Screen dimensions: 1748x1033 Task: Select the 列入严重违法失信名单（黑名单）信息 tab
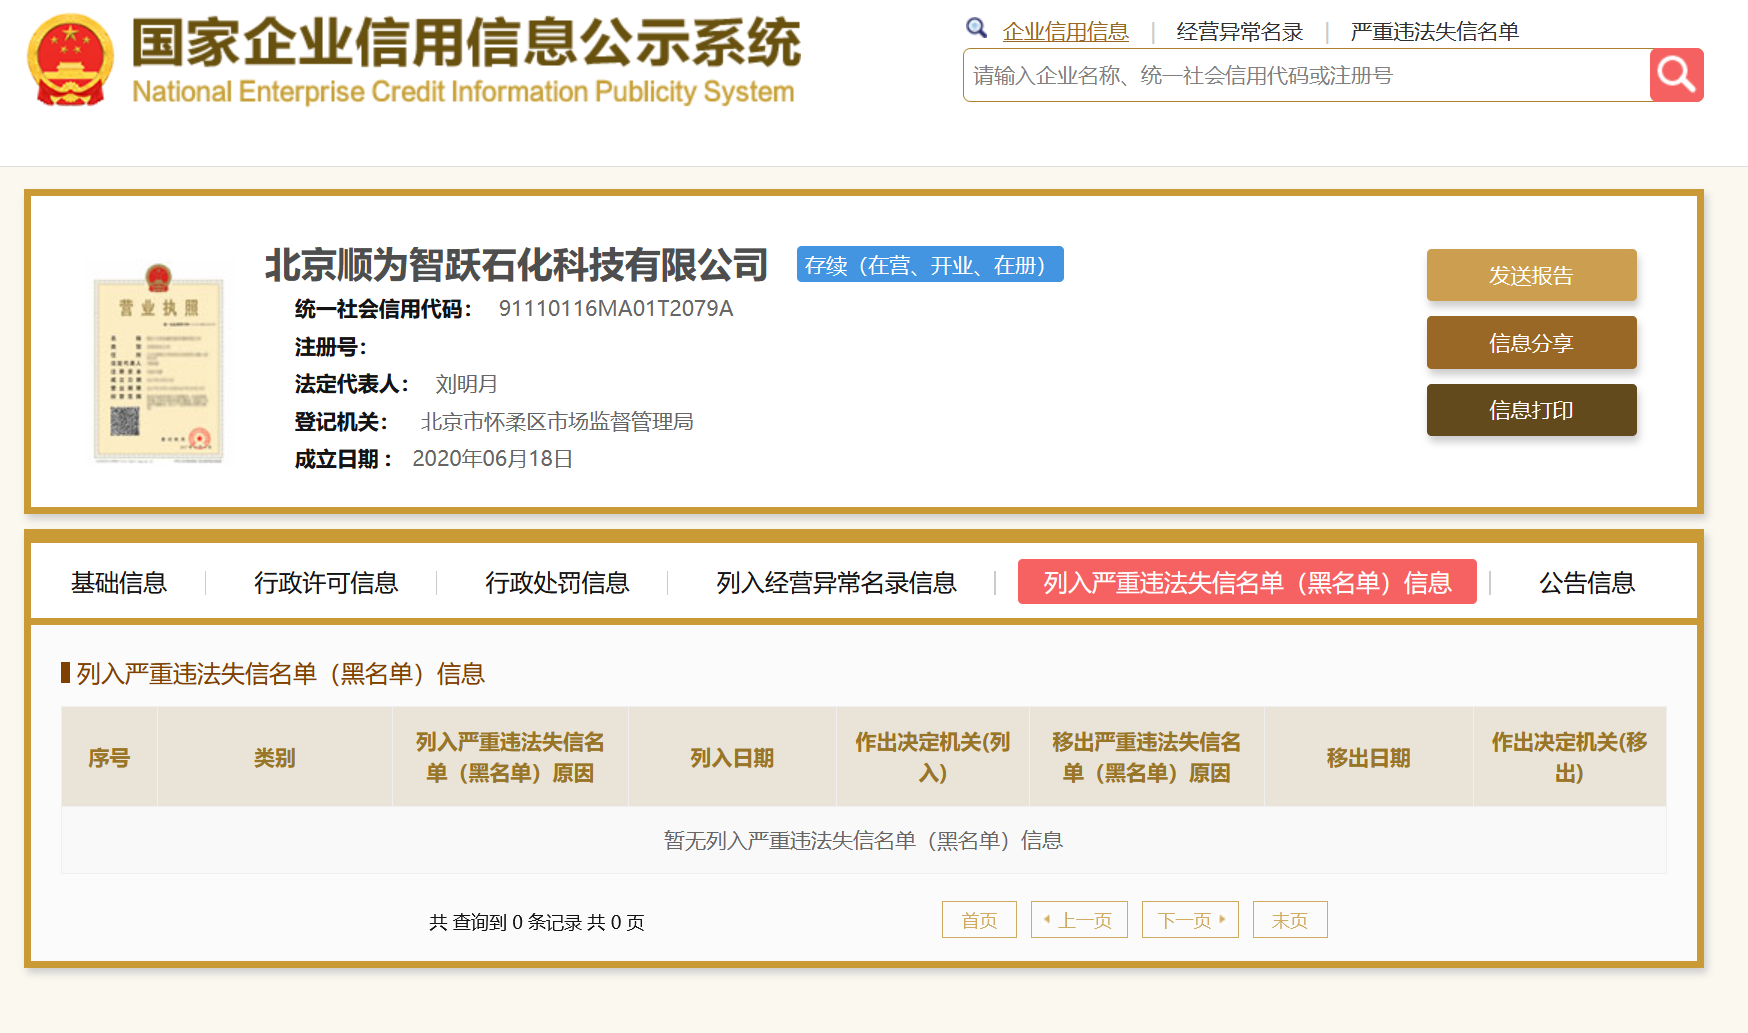click(x=1247, y=582)
